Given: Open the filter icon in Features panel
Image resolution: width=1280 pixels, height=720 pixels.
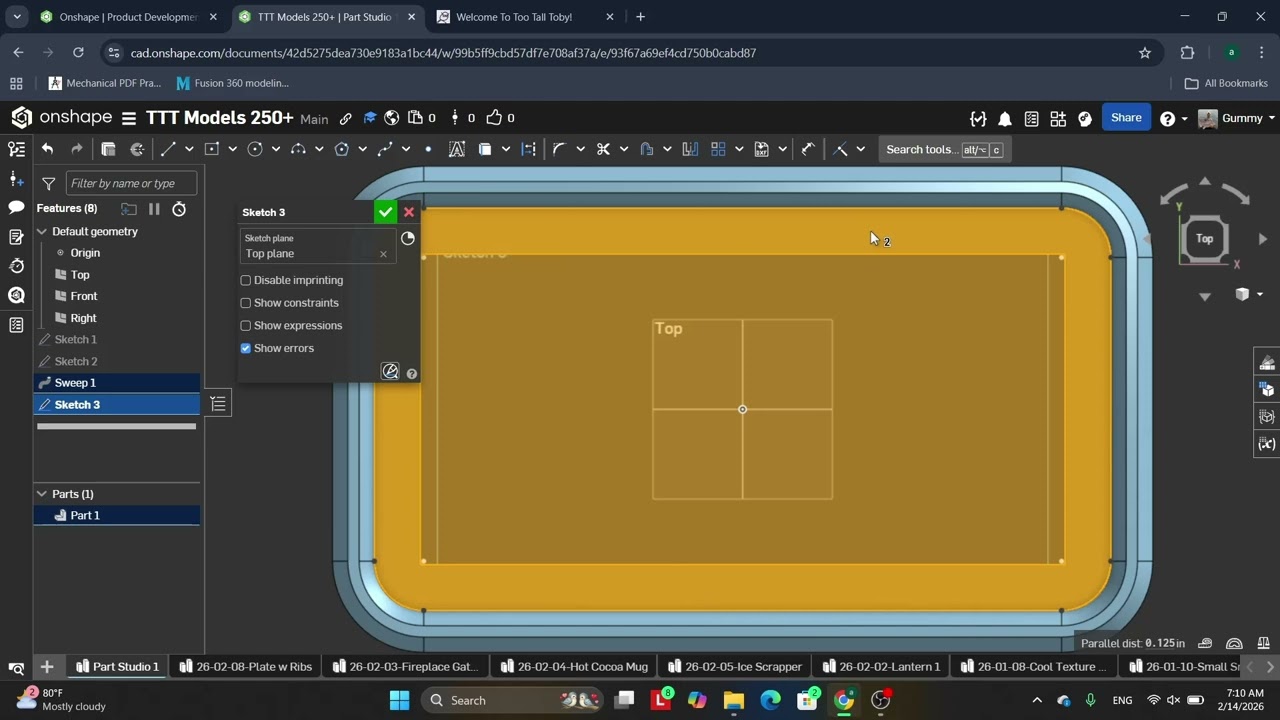Looking at the screenshot, I should (x=48, y=183).
